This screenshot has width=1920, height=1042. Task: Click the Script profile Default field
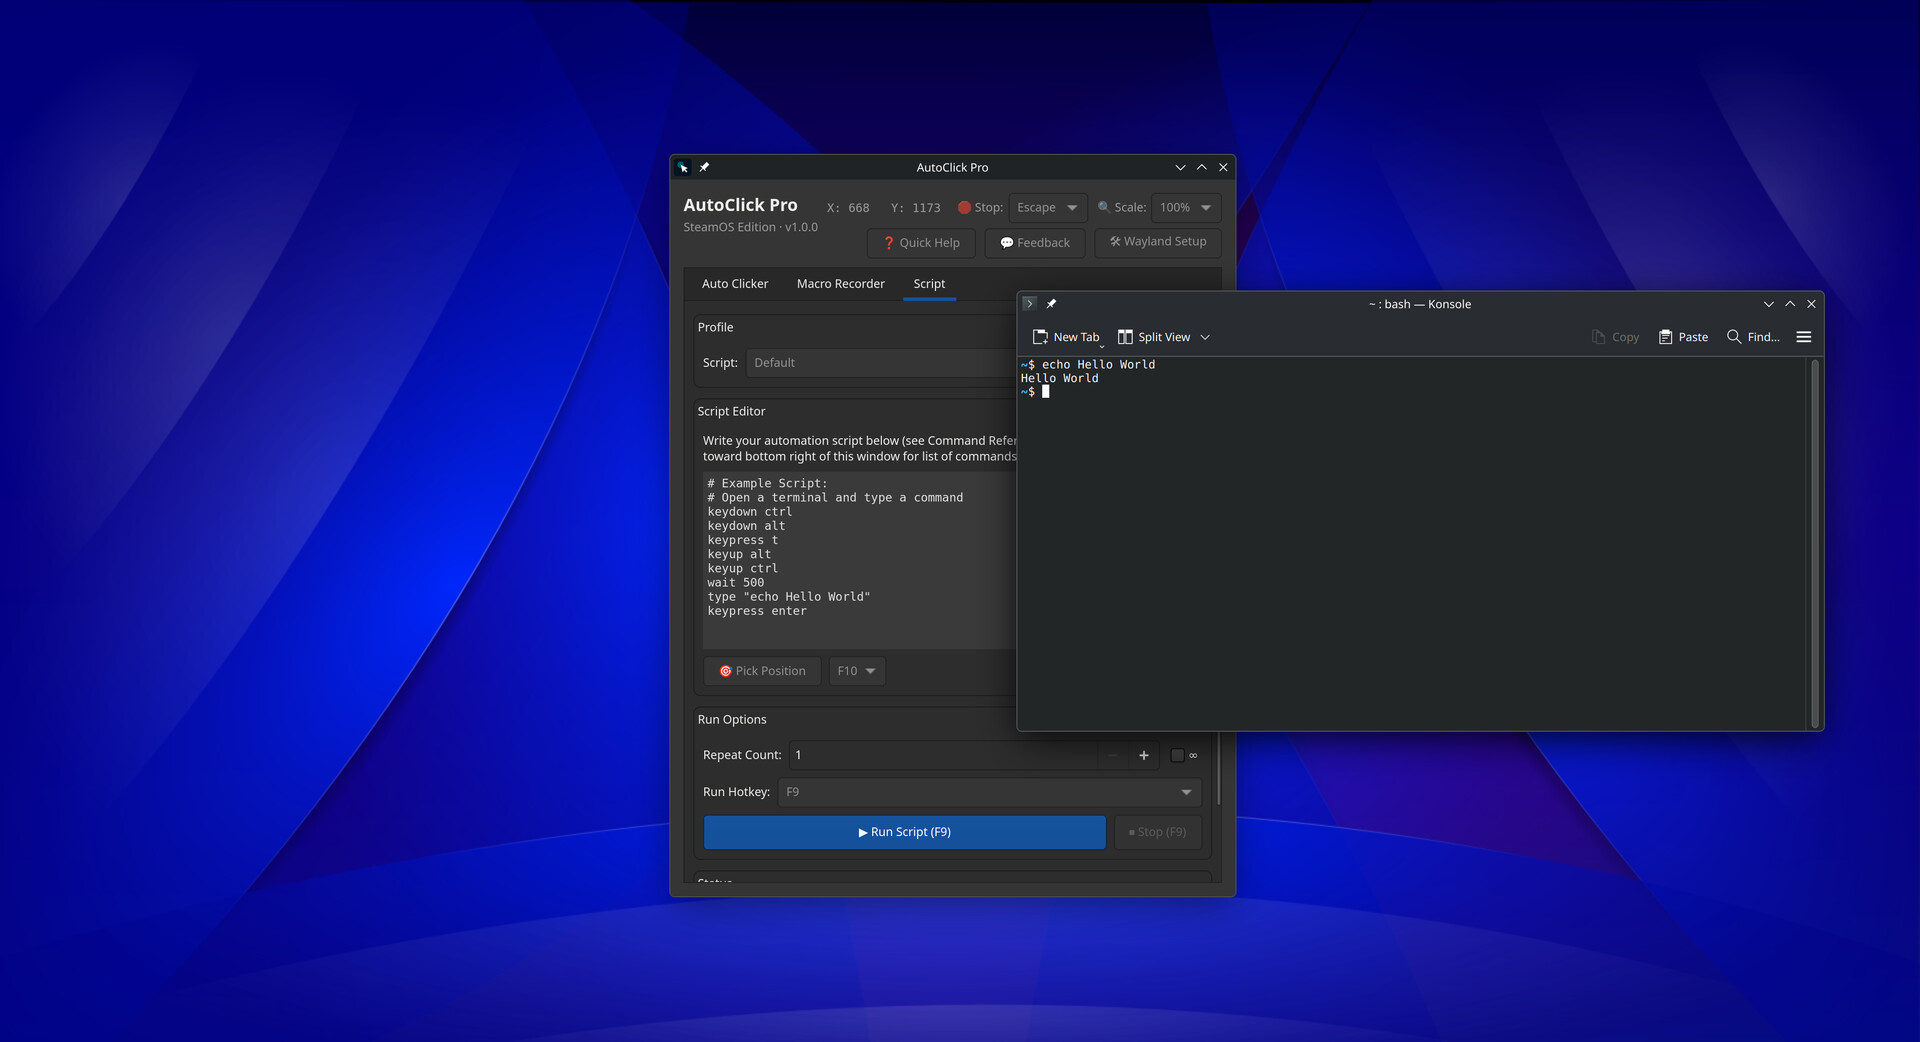tap(881, 363)
